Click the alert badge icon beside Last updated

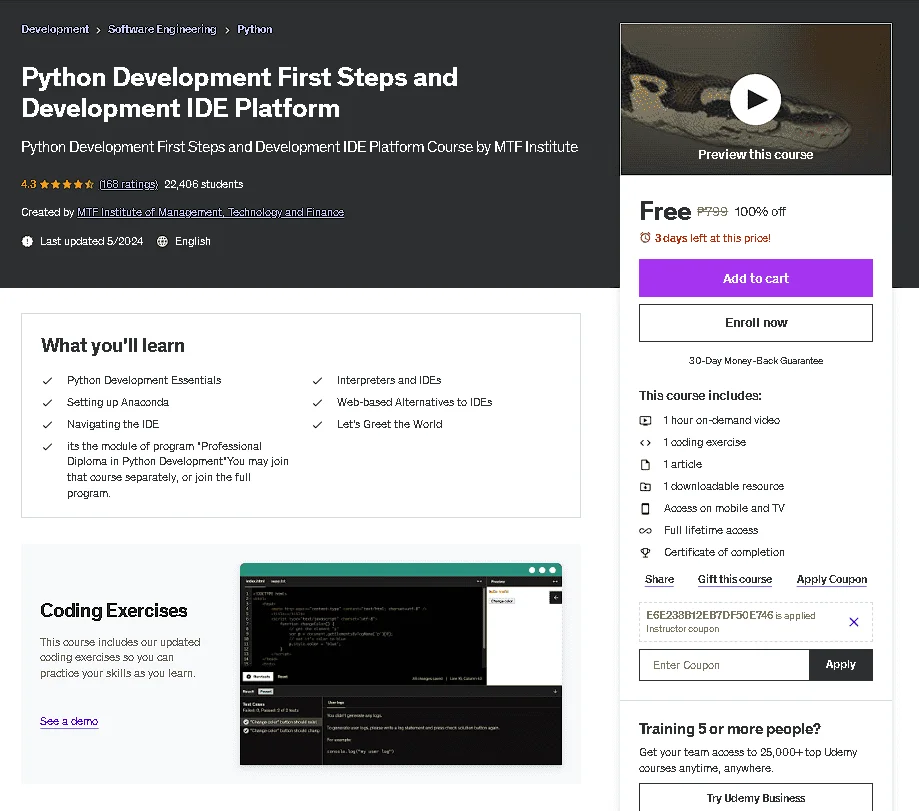coord(27,241)
